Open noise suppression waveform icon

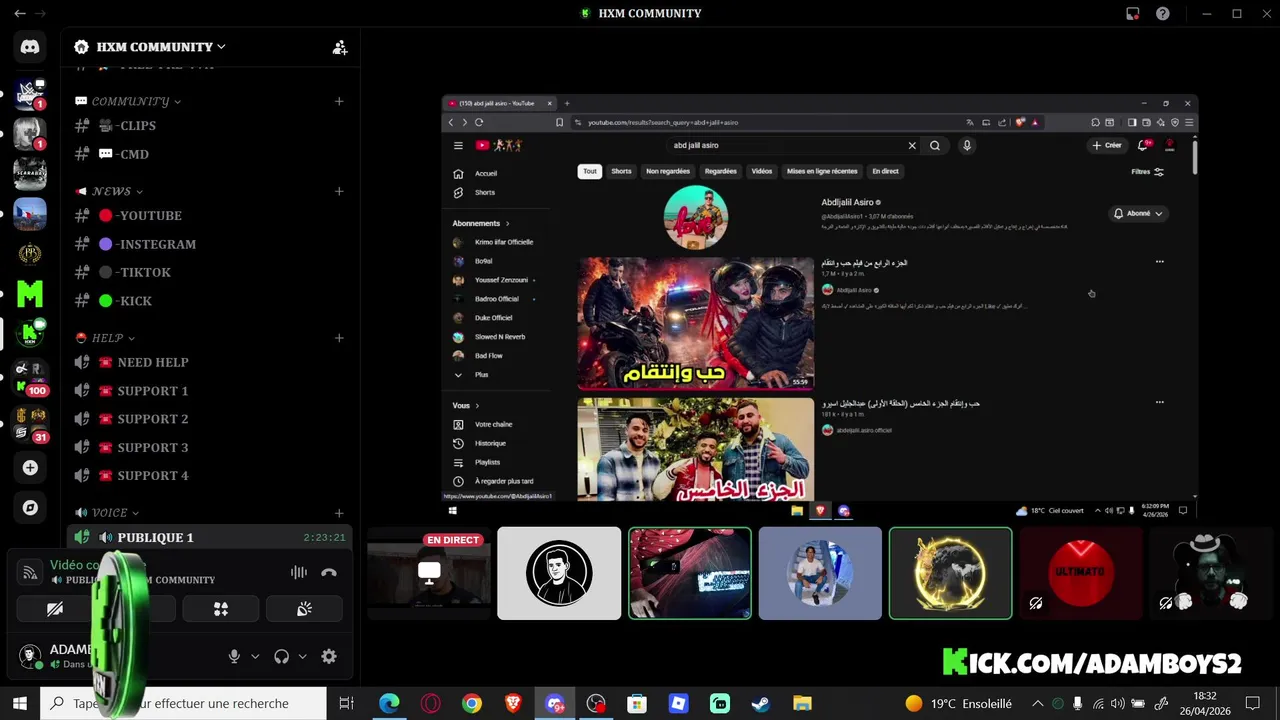(298, 572)
